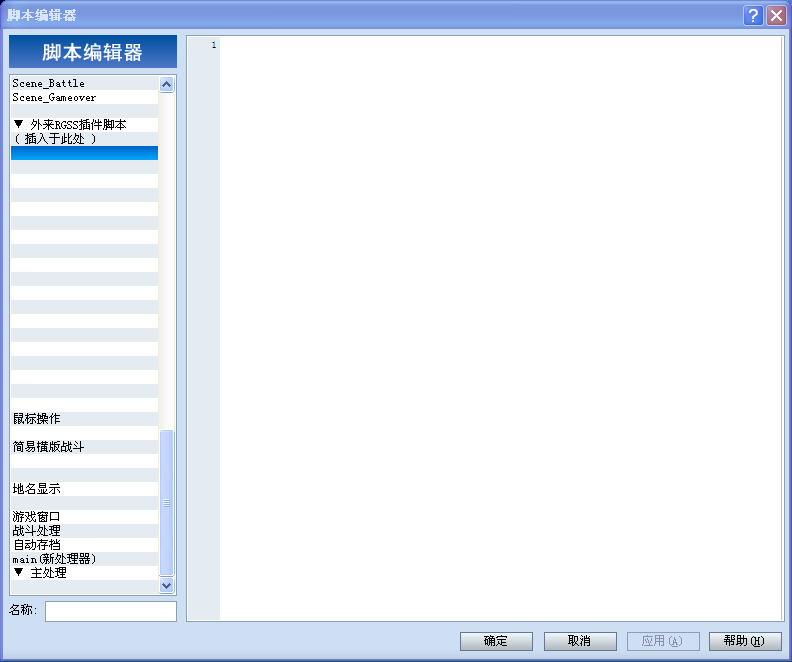Close the 脚本编辑器 dialog window
The width and height of the screenshot is (792, 662).
point(776,16)
